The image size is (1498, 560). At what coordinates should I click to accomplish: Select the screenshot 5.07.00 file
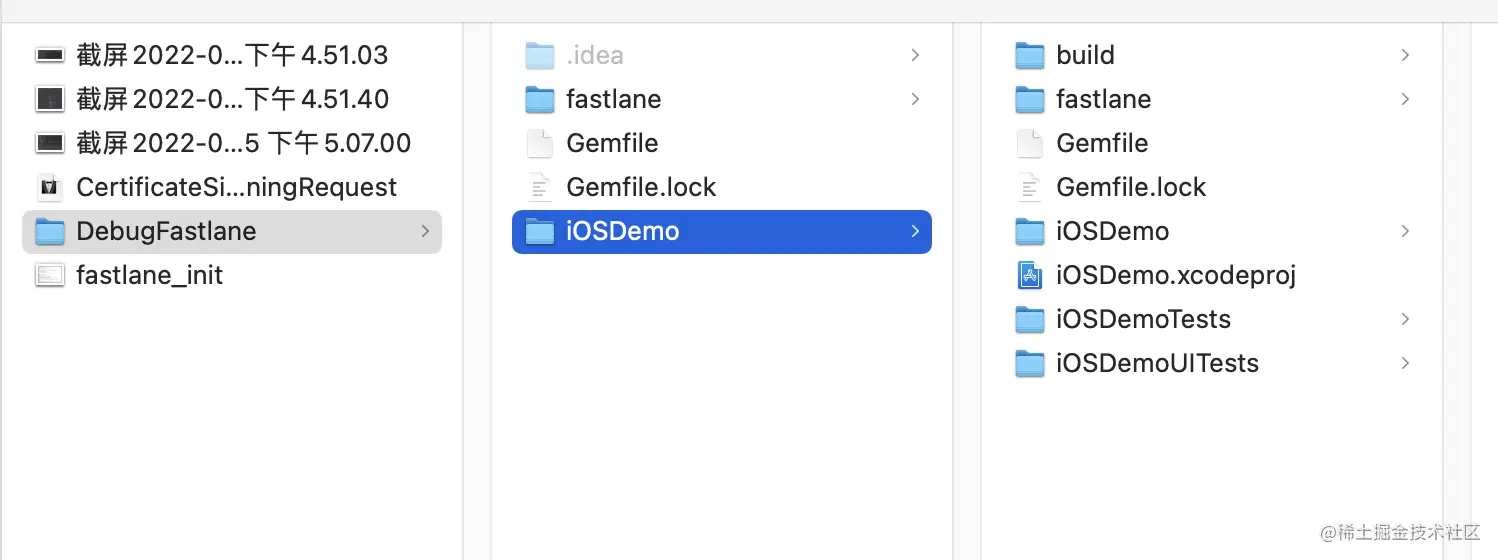click(243, 143)
